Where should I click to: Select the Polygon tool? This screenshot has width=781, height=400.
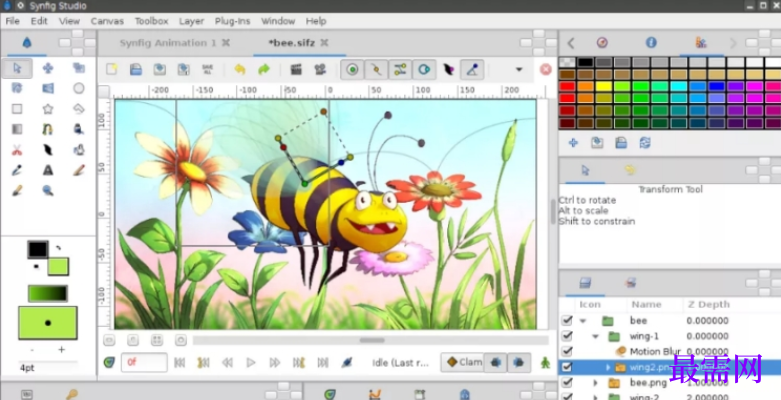click(79, 109)
